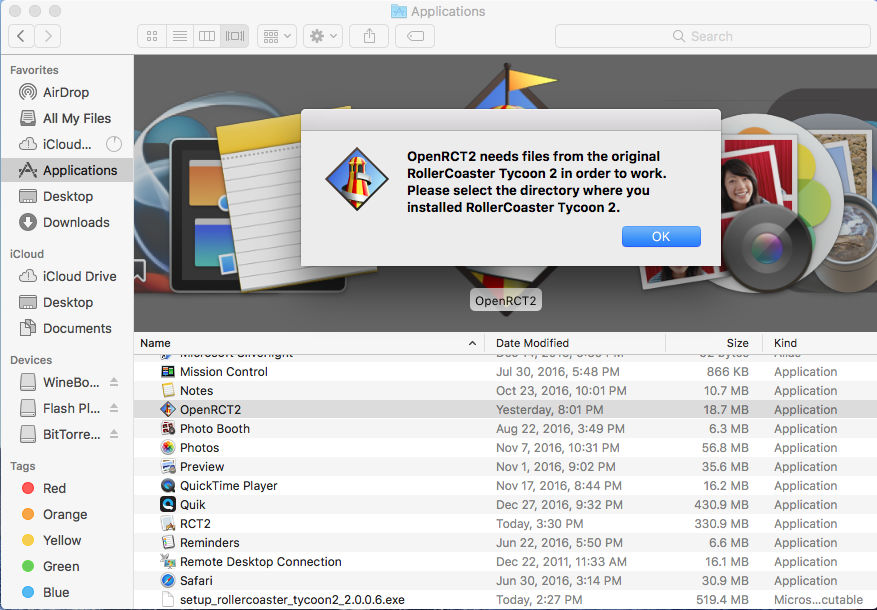The image size is (877, 610).
Task: Select Applications in the sidebar
Action: 67,170
